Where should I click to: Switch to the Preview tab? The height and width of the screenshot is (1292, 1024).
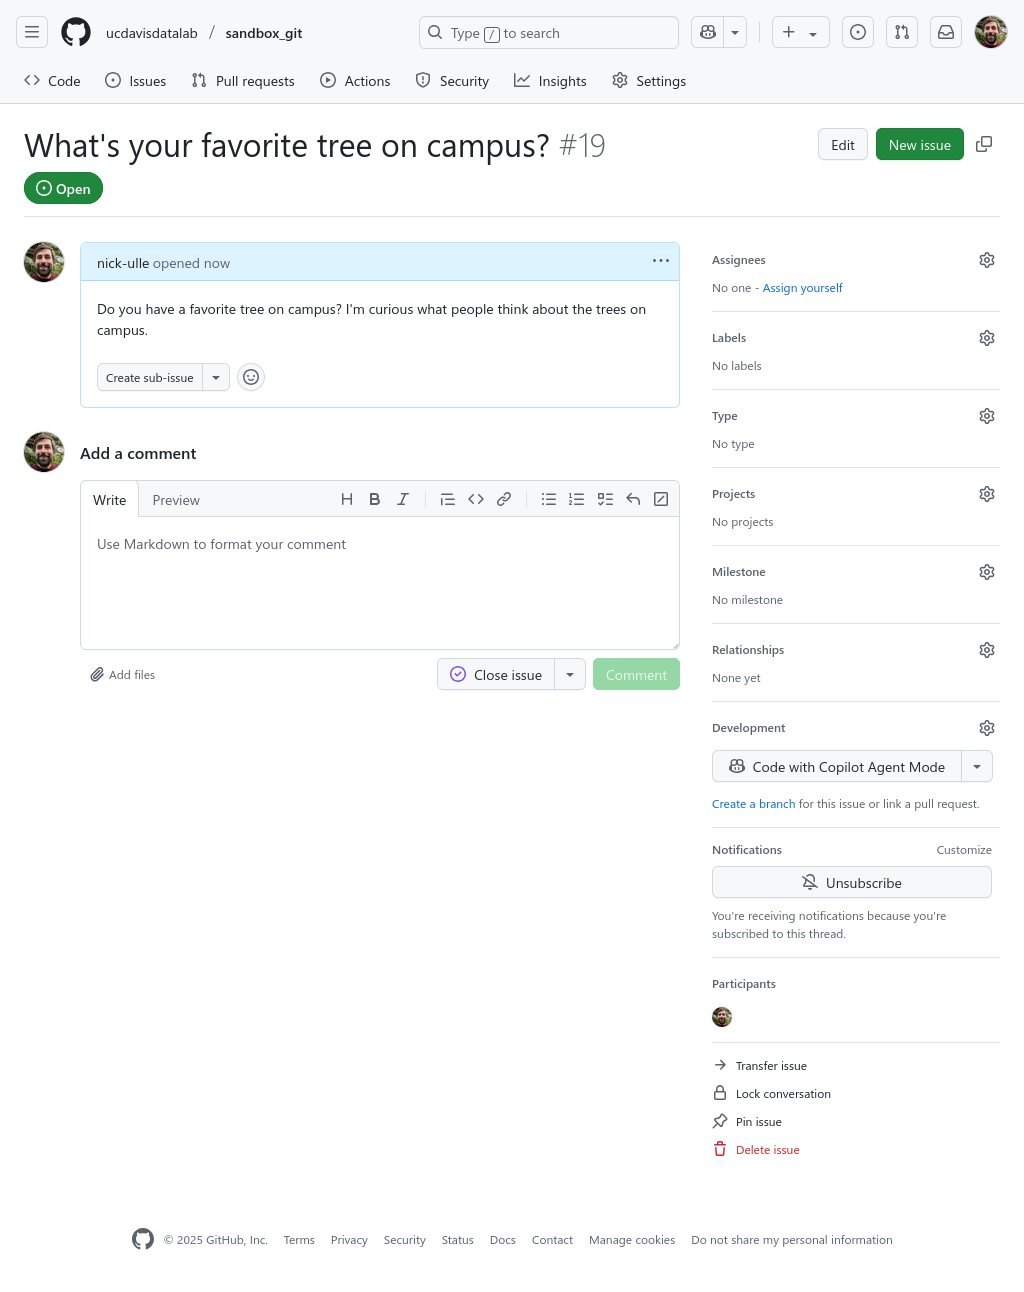click(x=176, y=500)
